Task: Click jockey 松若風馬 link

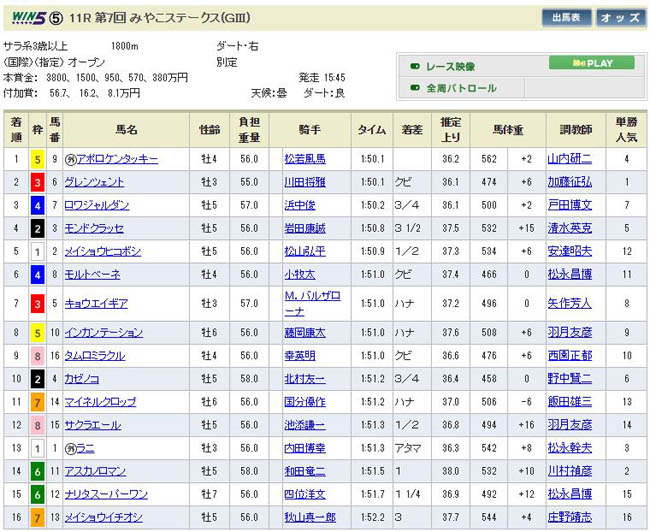Action: click(304, 158)
